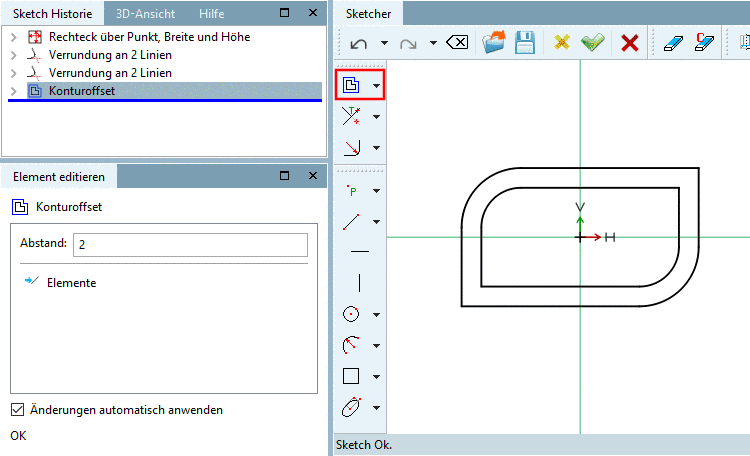Open the circle tool dropdown arrow
Image resolution: width=750 pixels, height=456 pixels.
pos(376,315)
